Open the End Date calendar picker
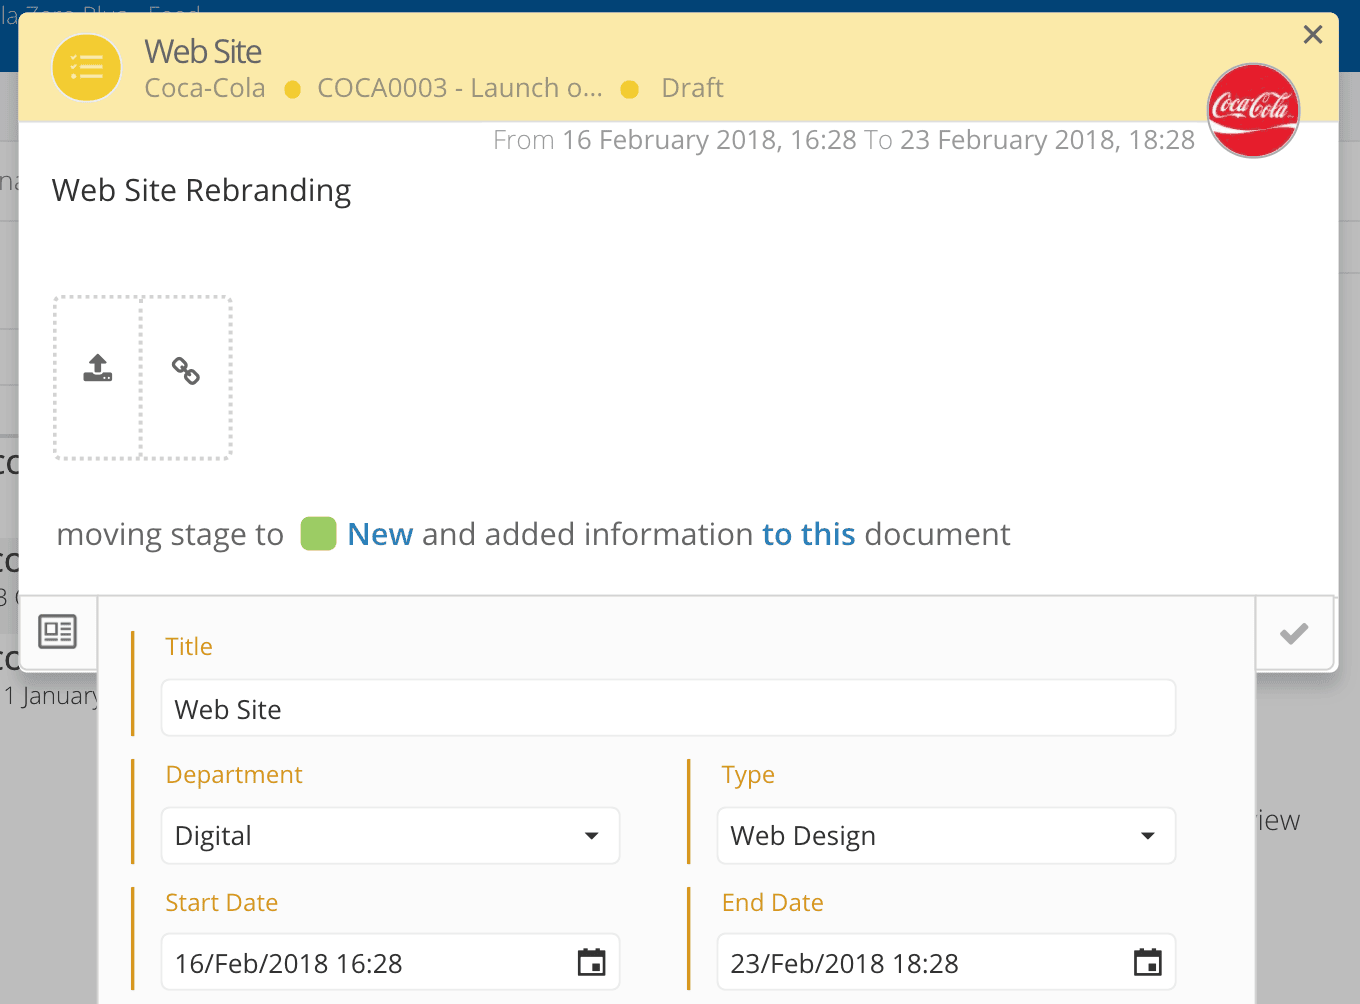The image size is (1360, 1004). click(1147, 963)
